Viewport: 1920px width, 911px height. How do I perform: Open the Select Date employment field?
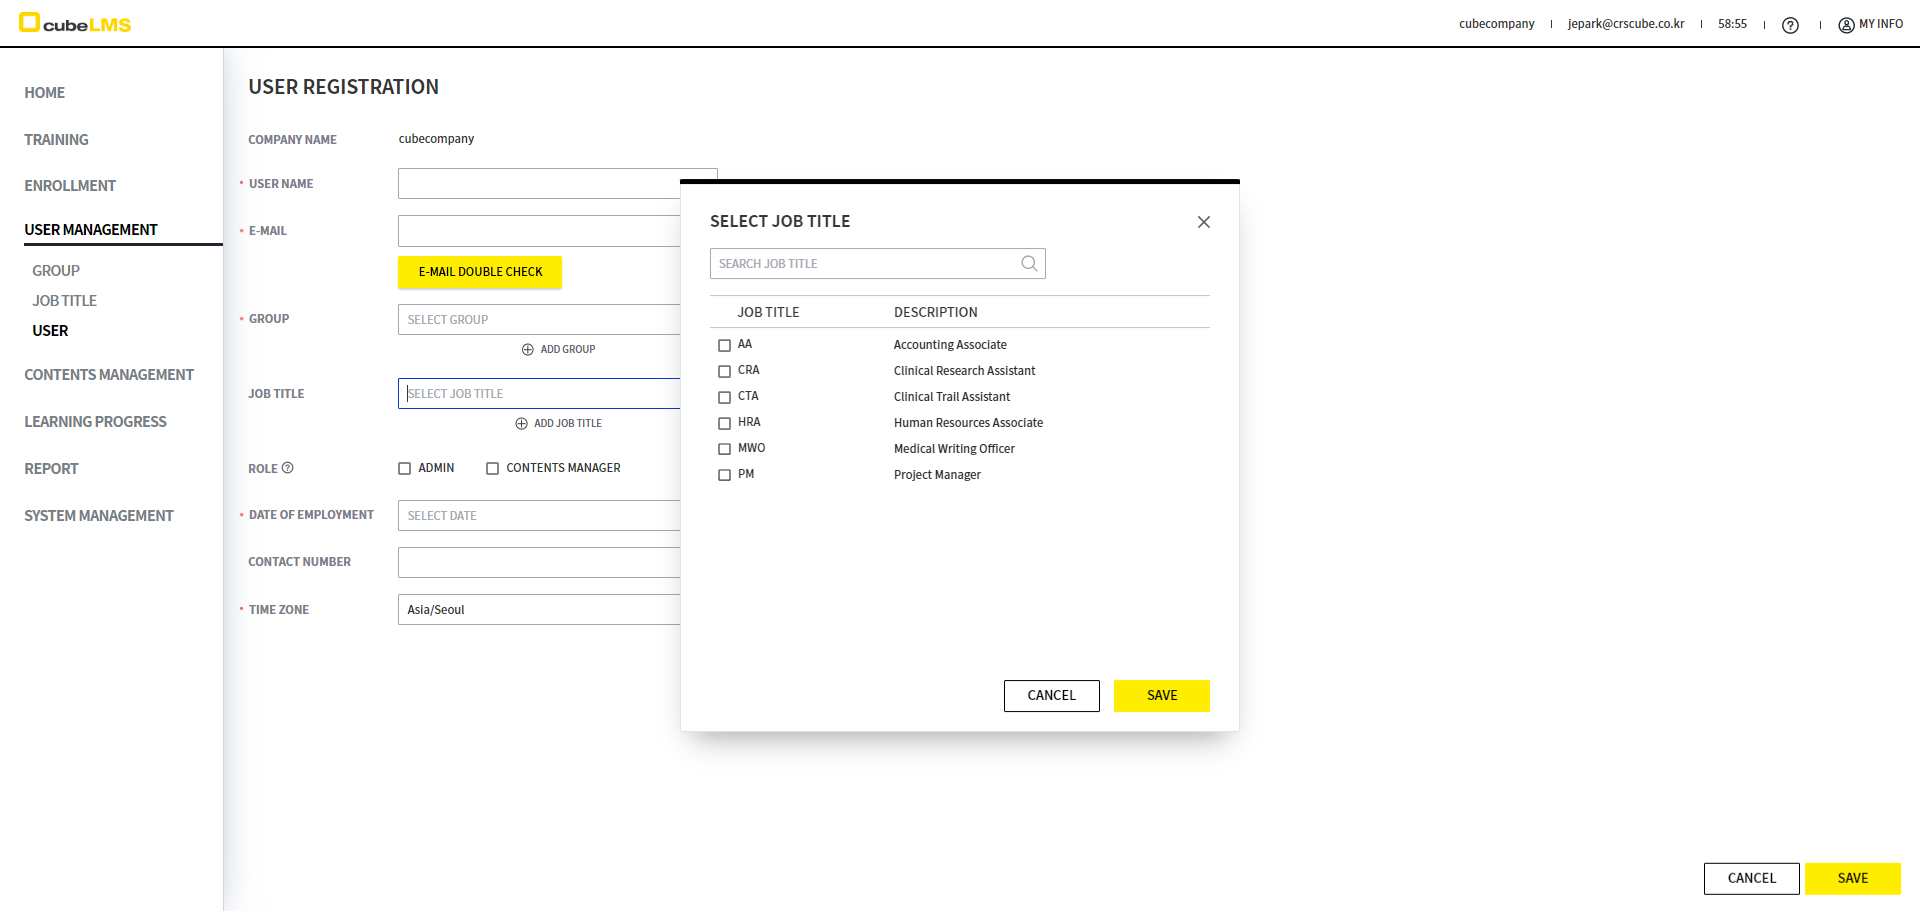tap(540, 516)
